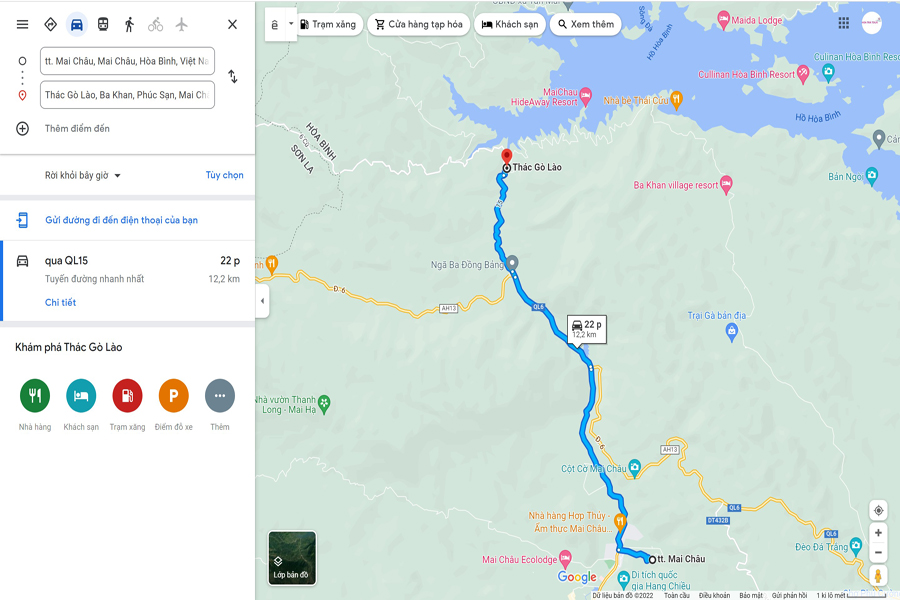Image resolution: width=900 pixels, height=600 pixels.
Task: Show your current location on the map
Action: tap(878, 510)
